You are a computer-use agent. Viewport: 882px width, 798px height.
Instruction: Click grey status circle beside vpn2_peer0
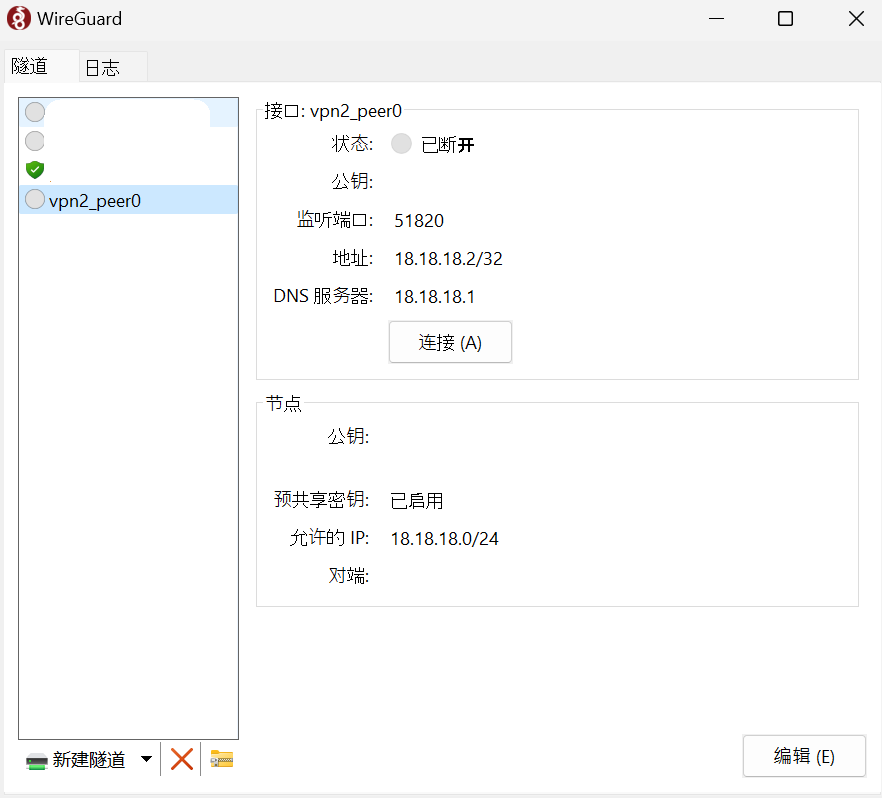click(x=35, y=199)
